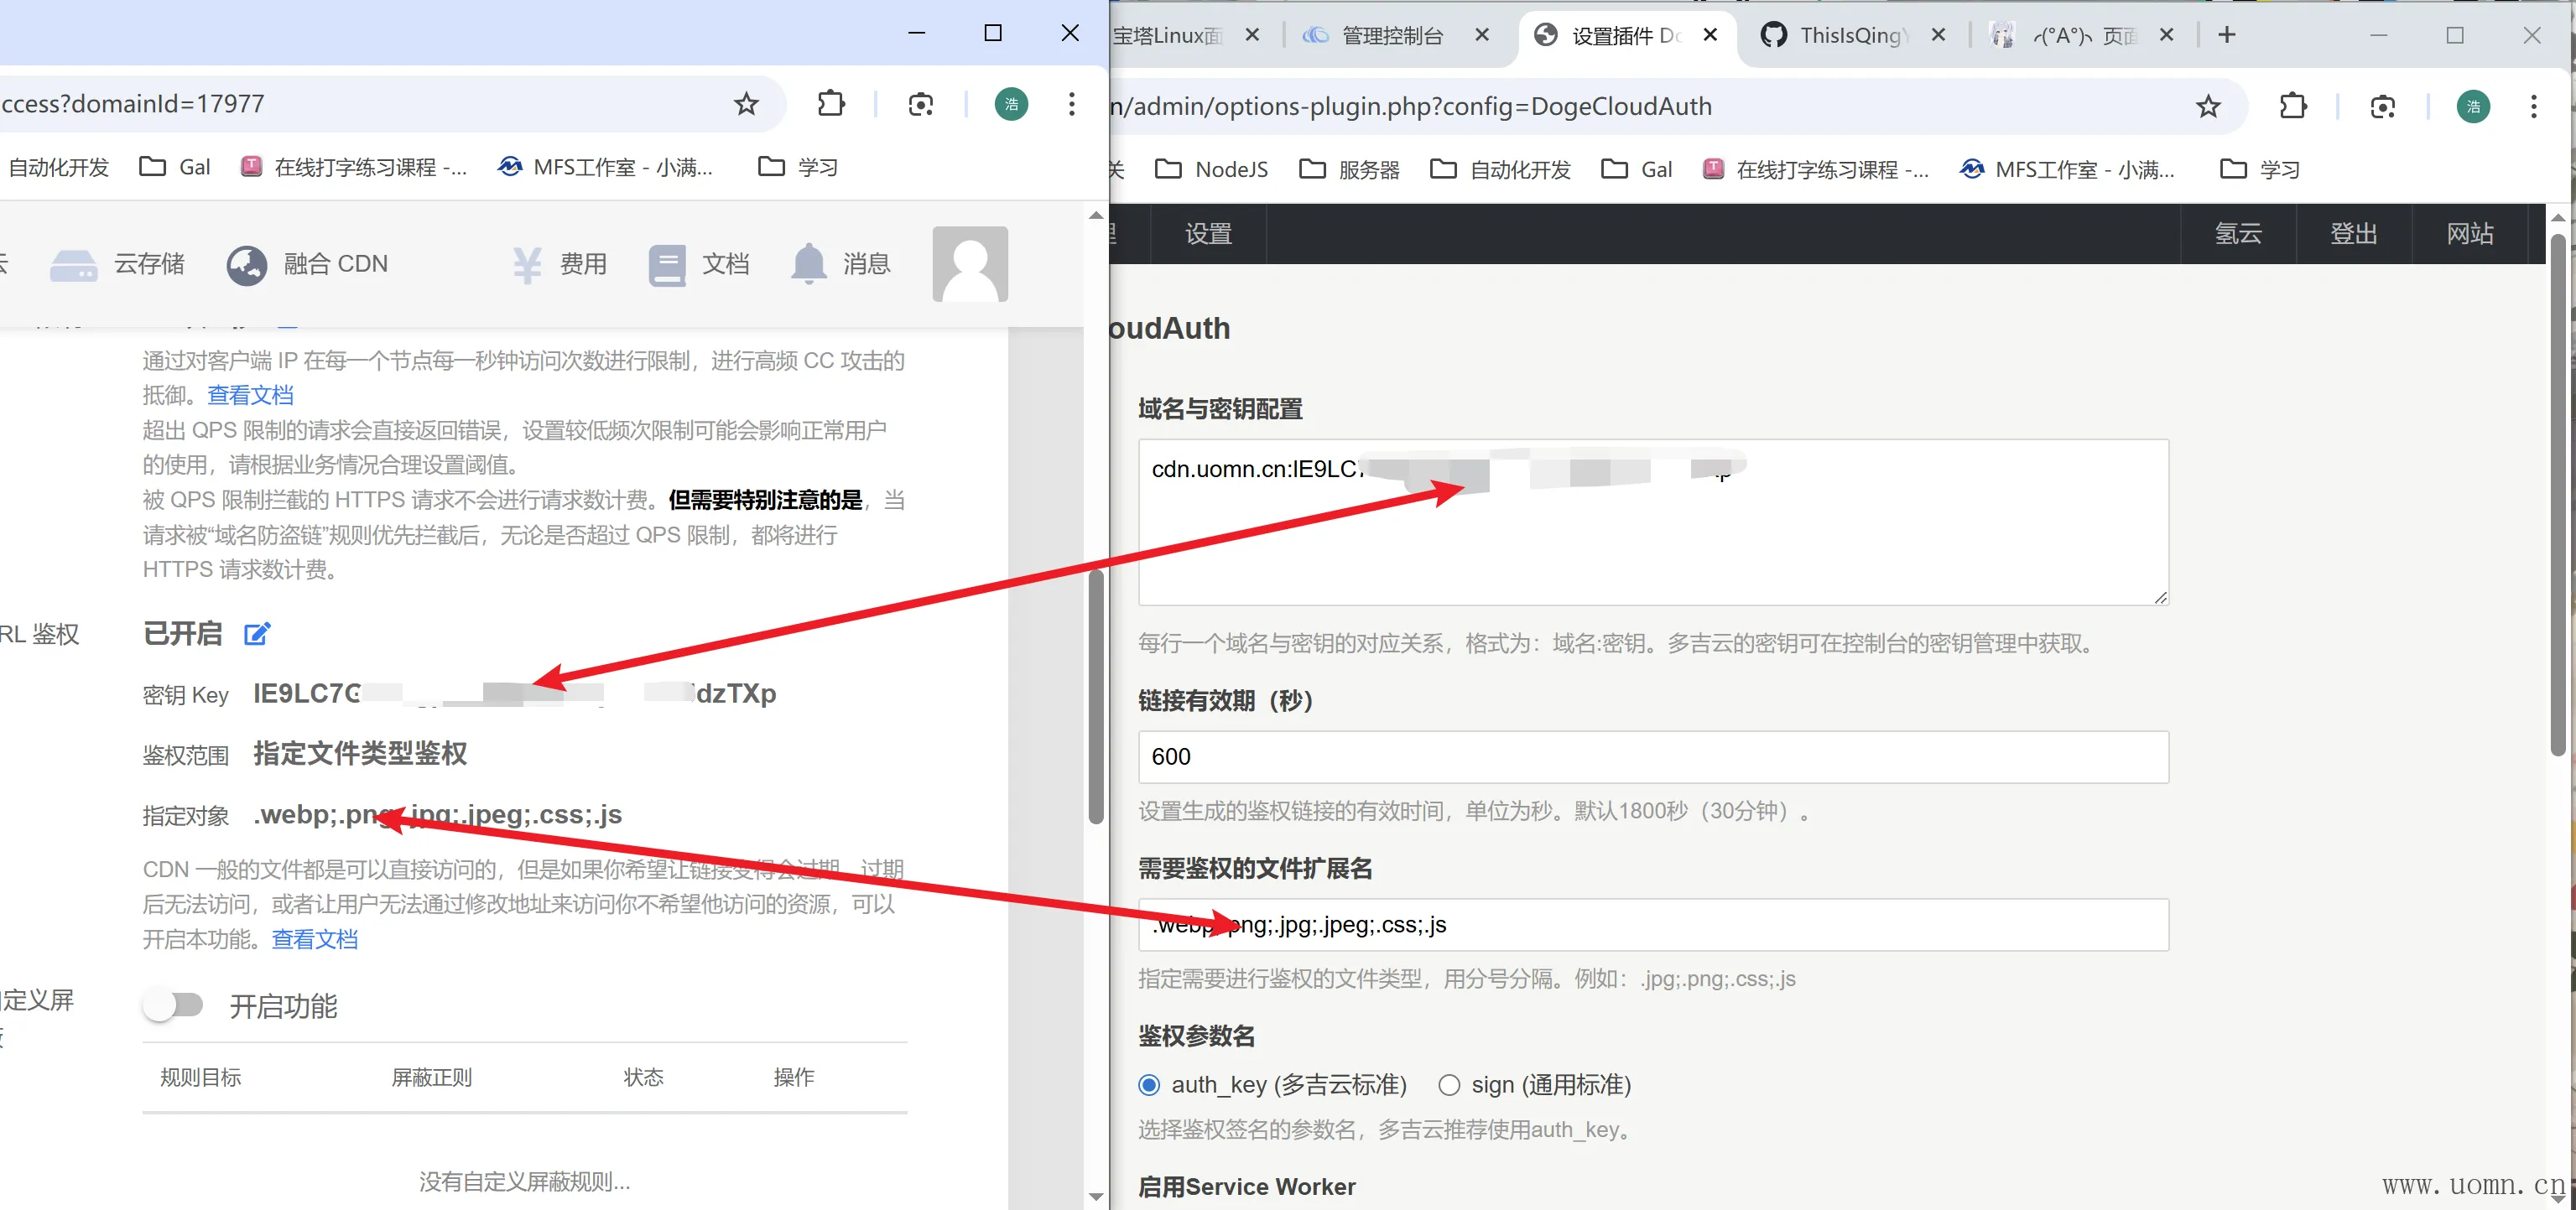Bookmark page with star in right browser
This screenshot has height=1210, width=2576.
2208,107
